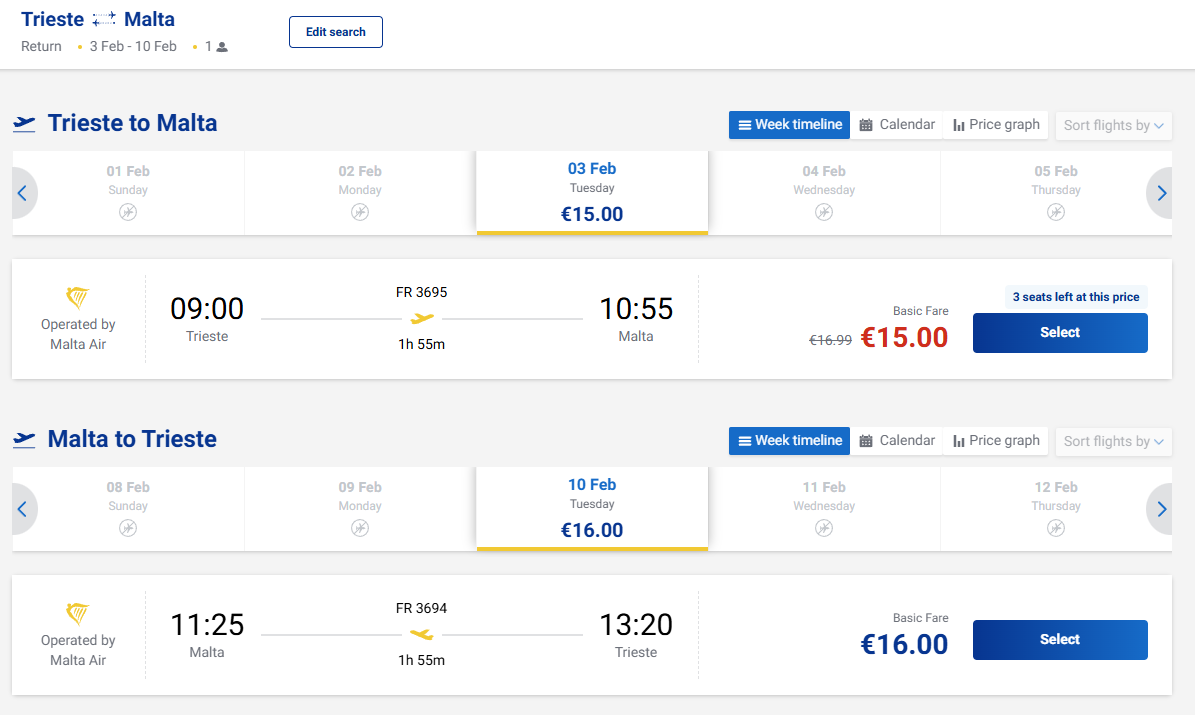Viewport: 1195px width, 715px height.
Task: Click Ryanair harp logo on the outbound flight
Action: click(78, 298)
